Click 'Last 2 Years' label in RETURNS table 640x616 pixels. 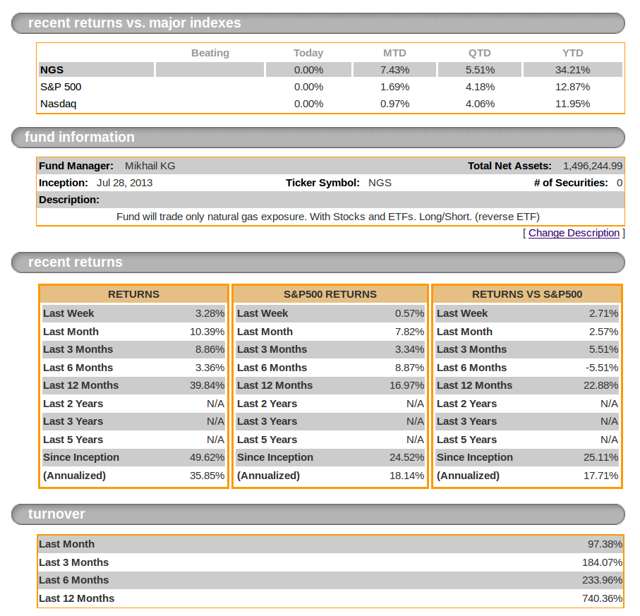point(73,404)
